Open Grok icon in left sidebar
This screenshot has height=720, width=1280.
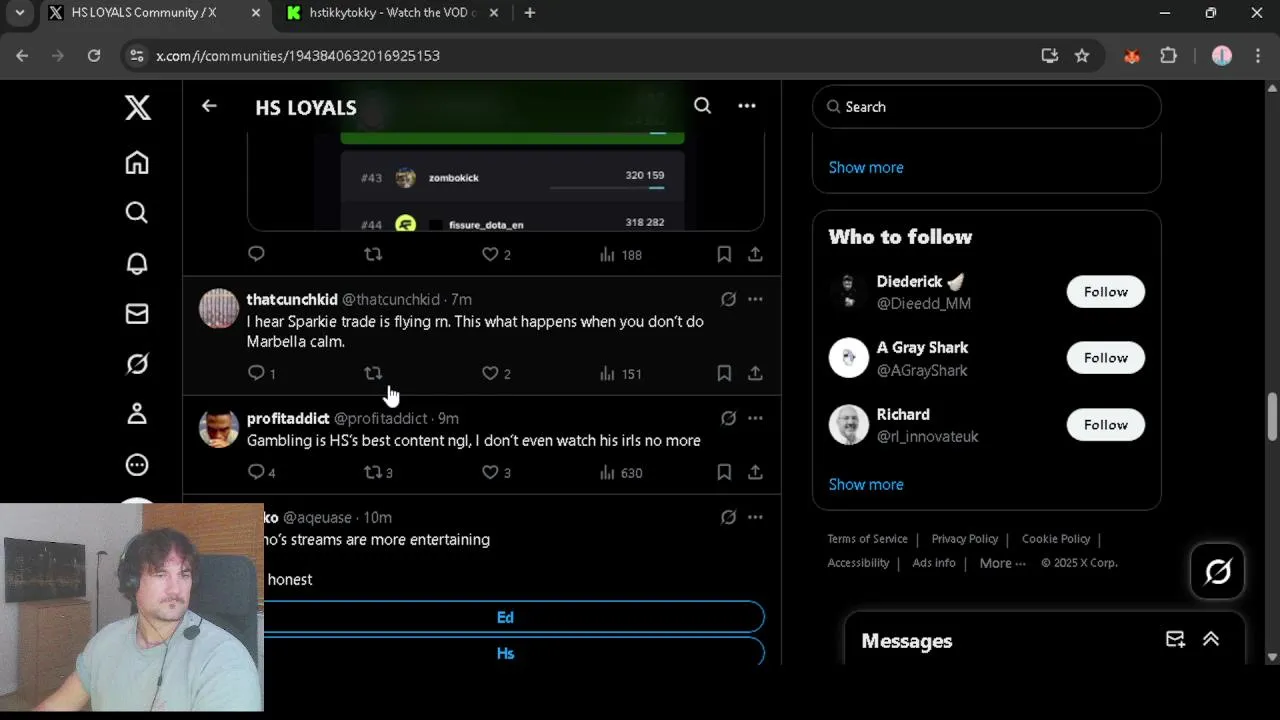tap(137, 364)
